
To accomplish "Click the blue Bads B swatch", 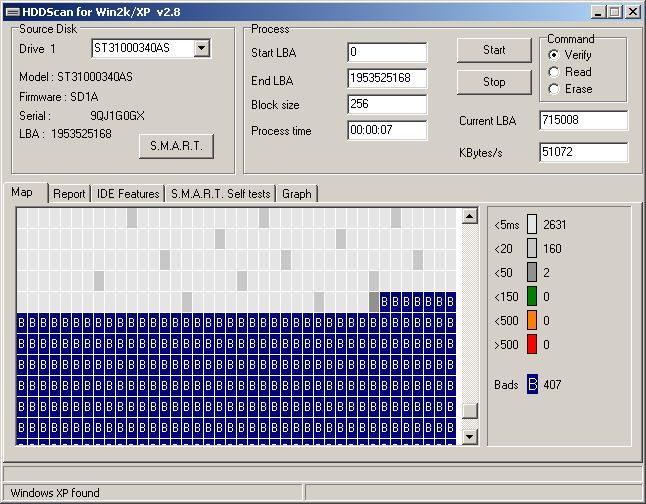I will (532, 384).
